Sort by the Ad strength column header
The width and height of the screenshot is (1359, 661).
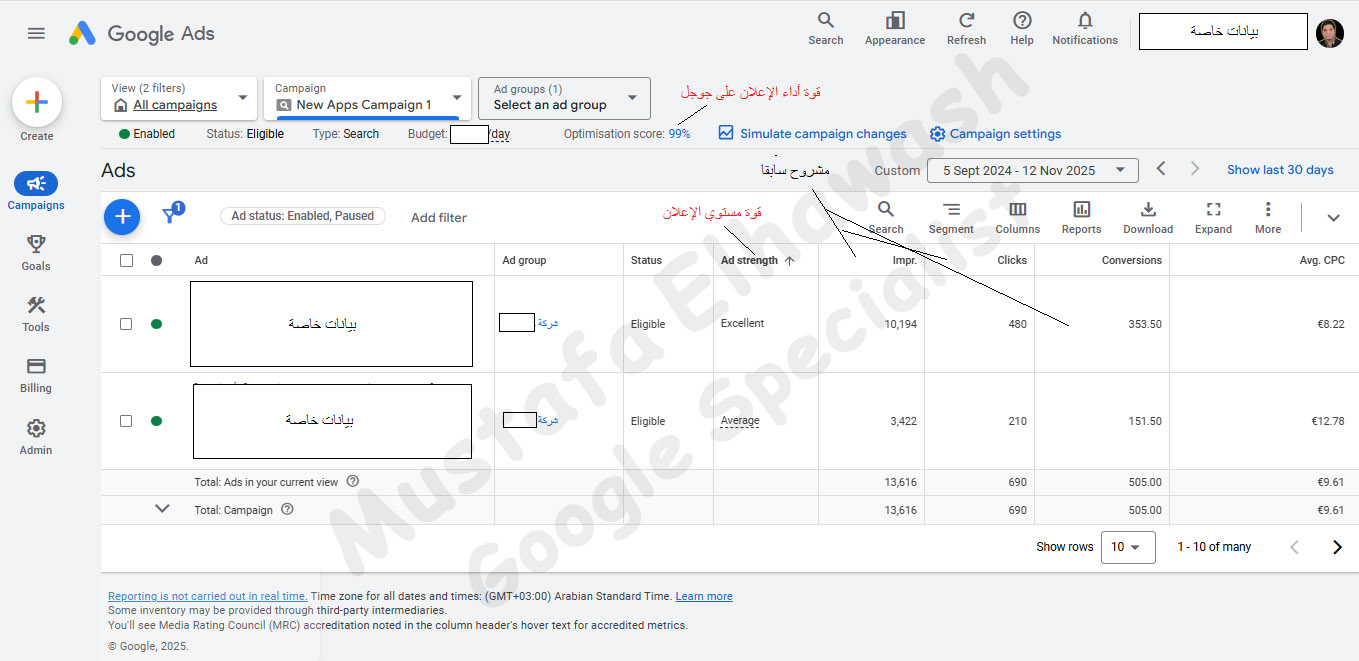[x=749, y=260]
